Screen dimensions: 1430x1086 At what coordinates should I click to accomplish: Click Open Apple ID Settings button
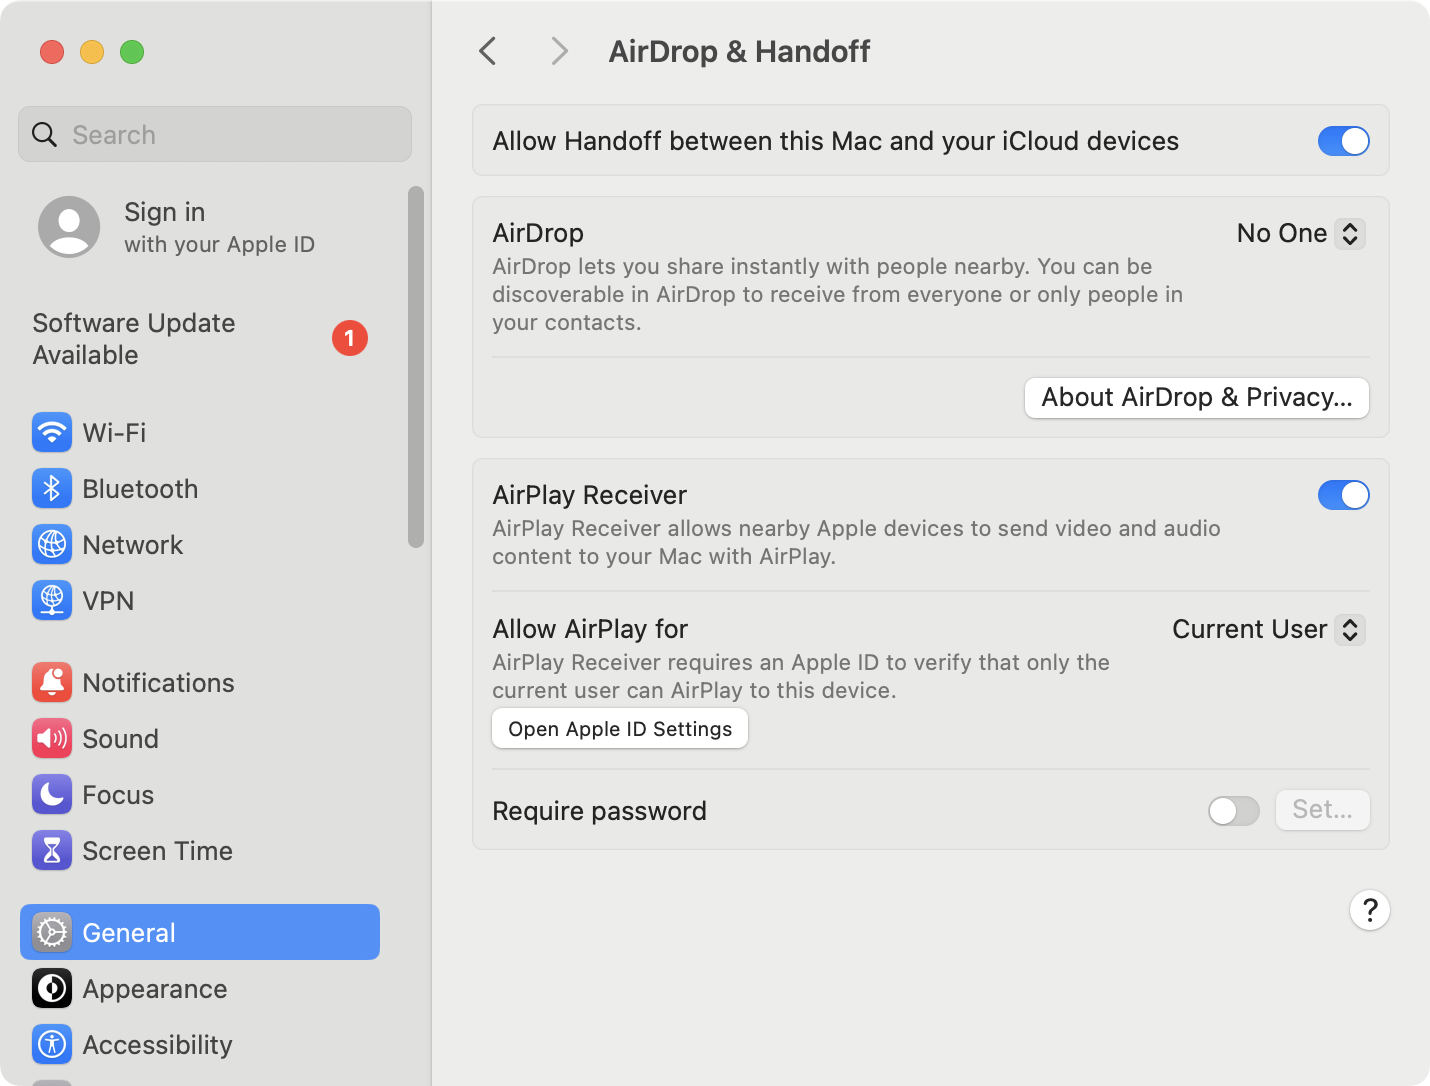pyautogui.click(x=620, y=729)
